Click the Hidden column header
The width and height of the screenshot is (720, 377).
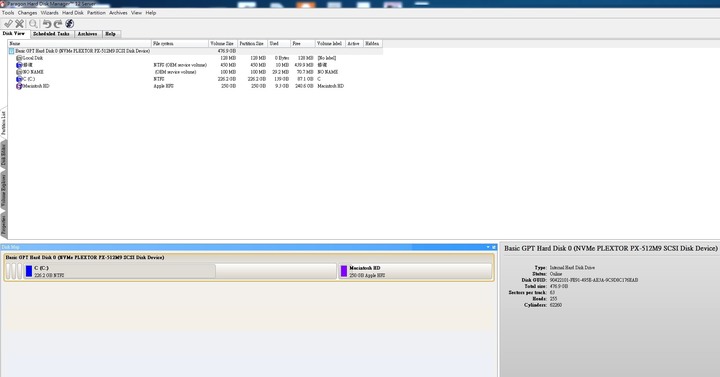(373, 44)
